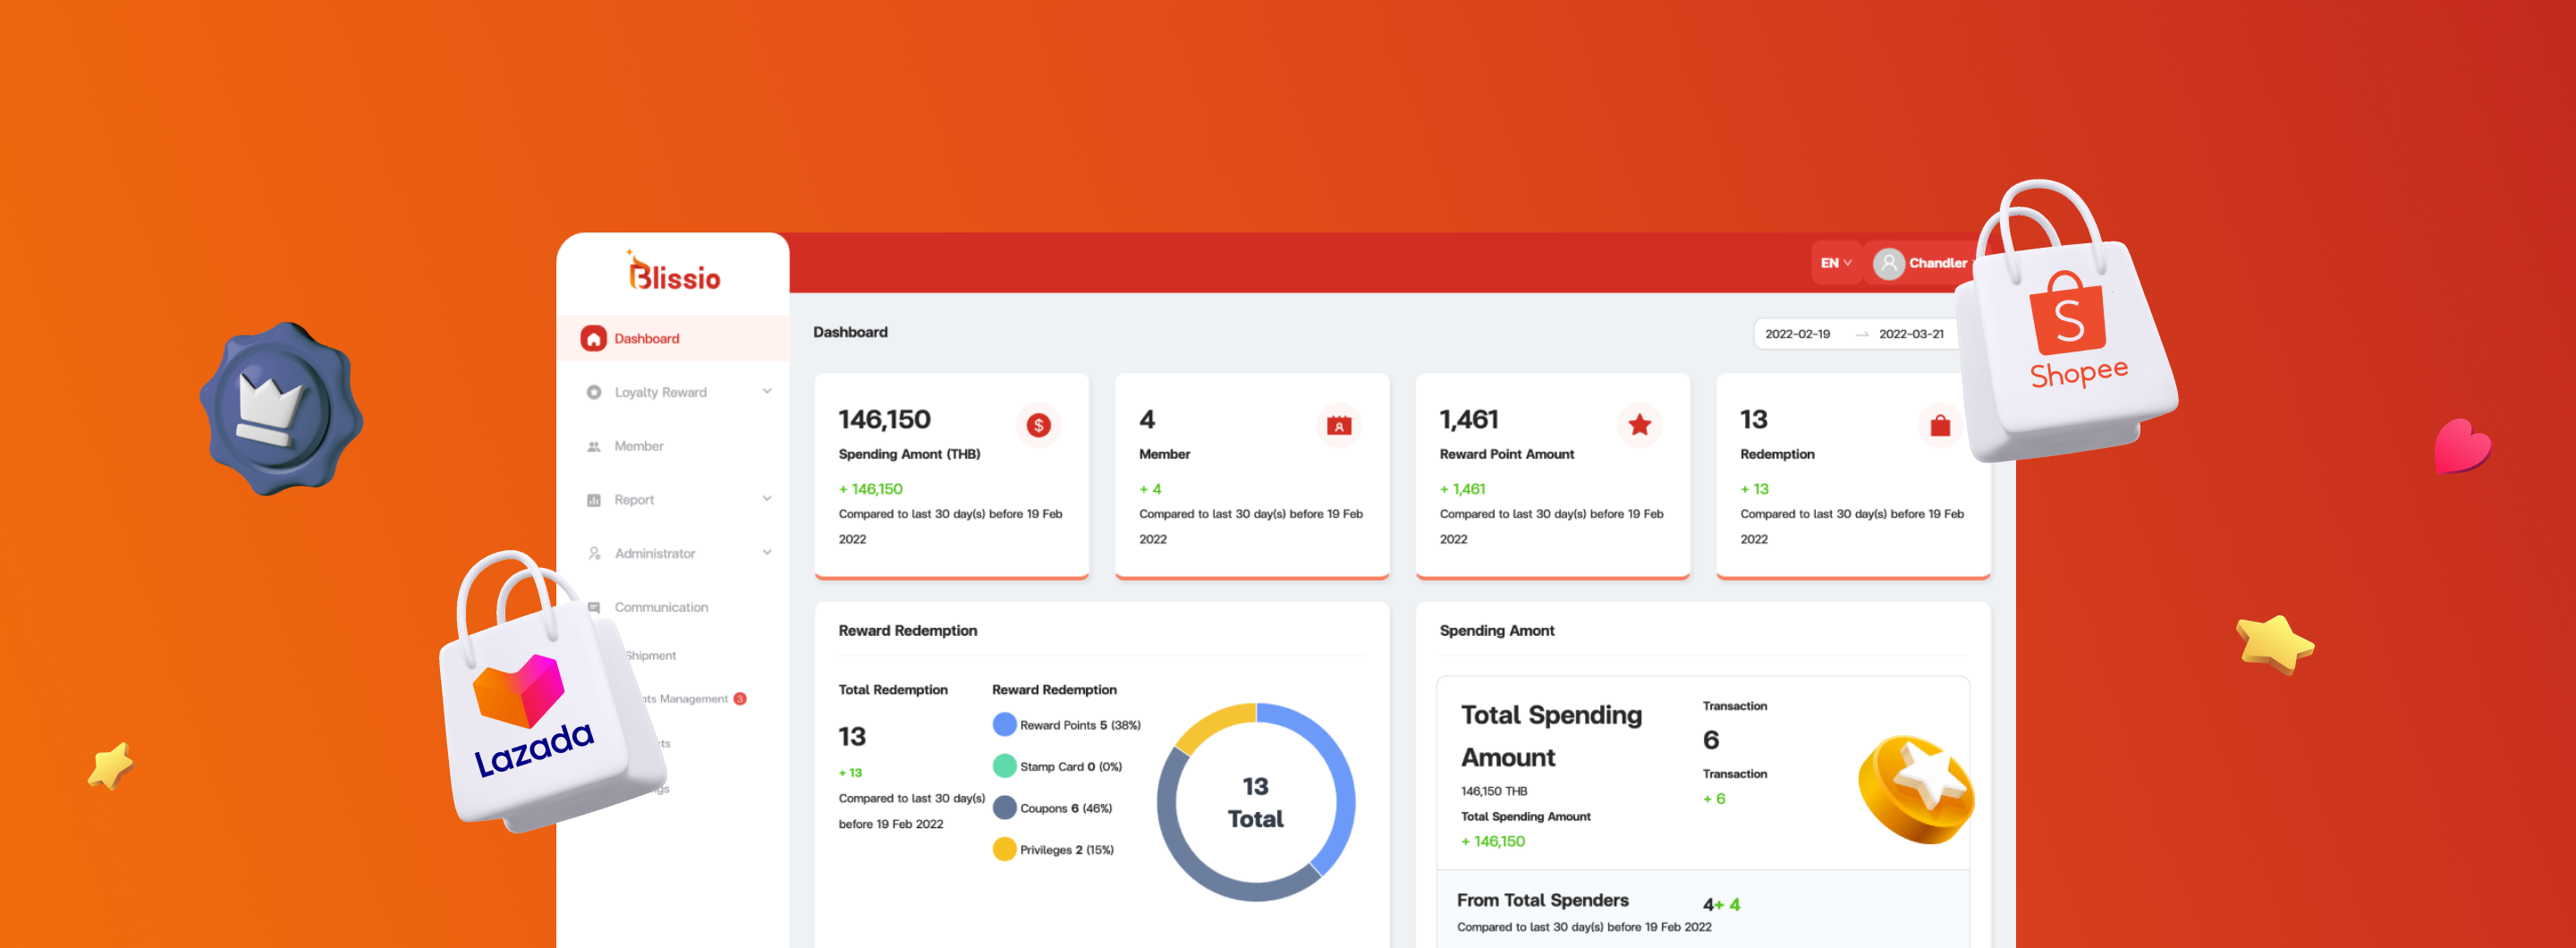Click the Chandler user avatar icon
Screen dimensions: 2576x948
click(1888, 263)
